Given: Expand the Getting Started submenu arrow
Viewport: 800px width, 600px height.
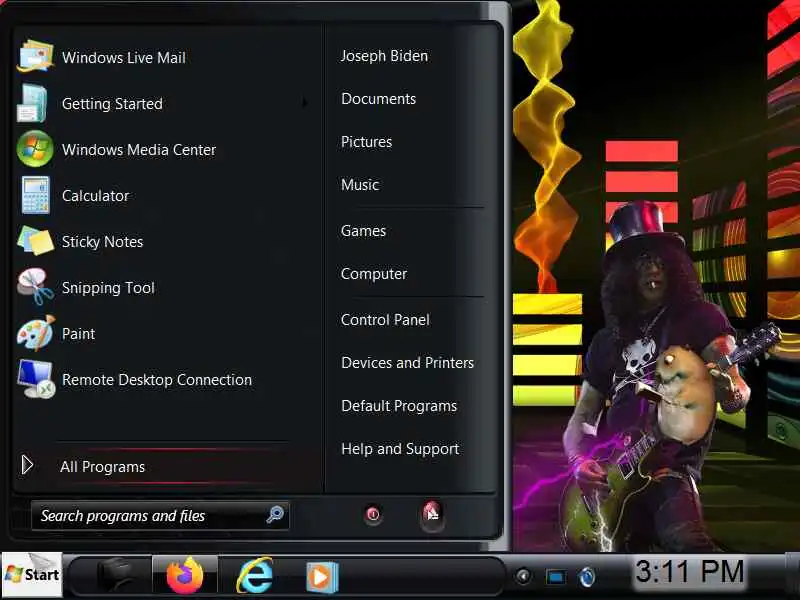Looking at the screenshot, I should click(305, 103).
